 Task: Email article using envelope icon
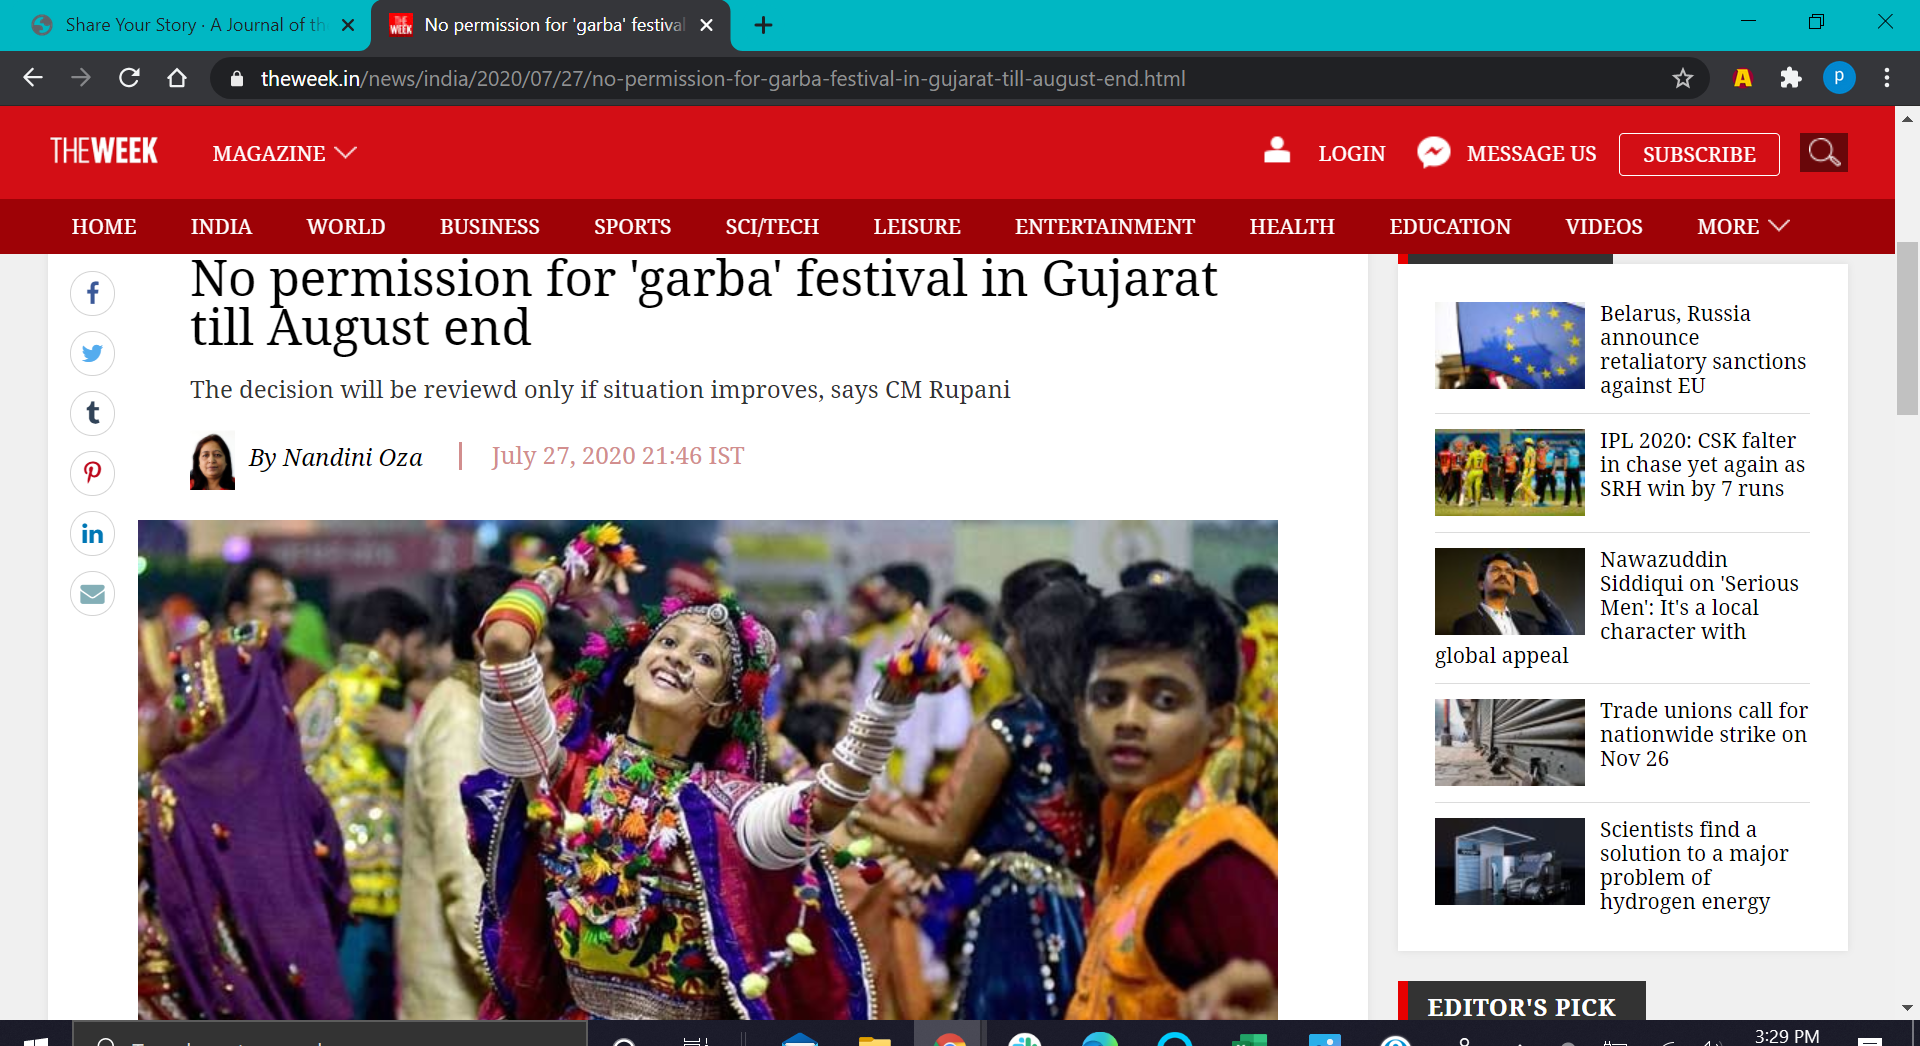[92, 594]
